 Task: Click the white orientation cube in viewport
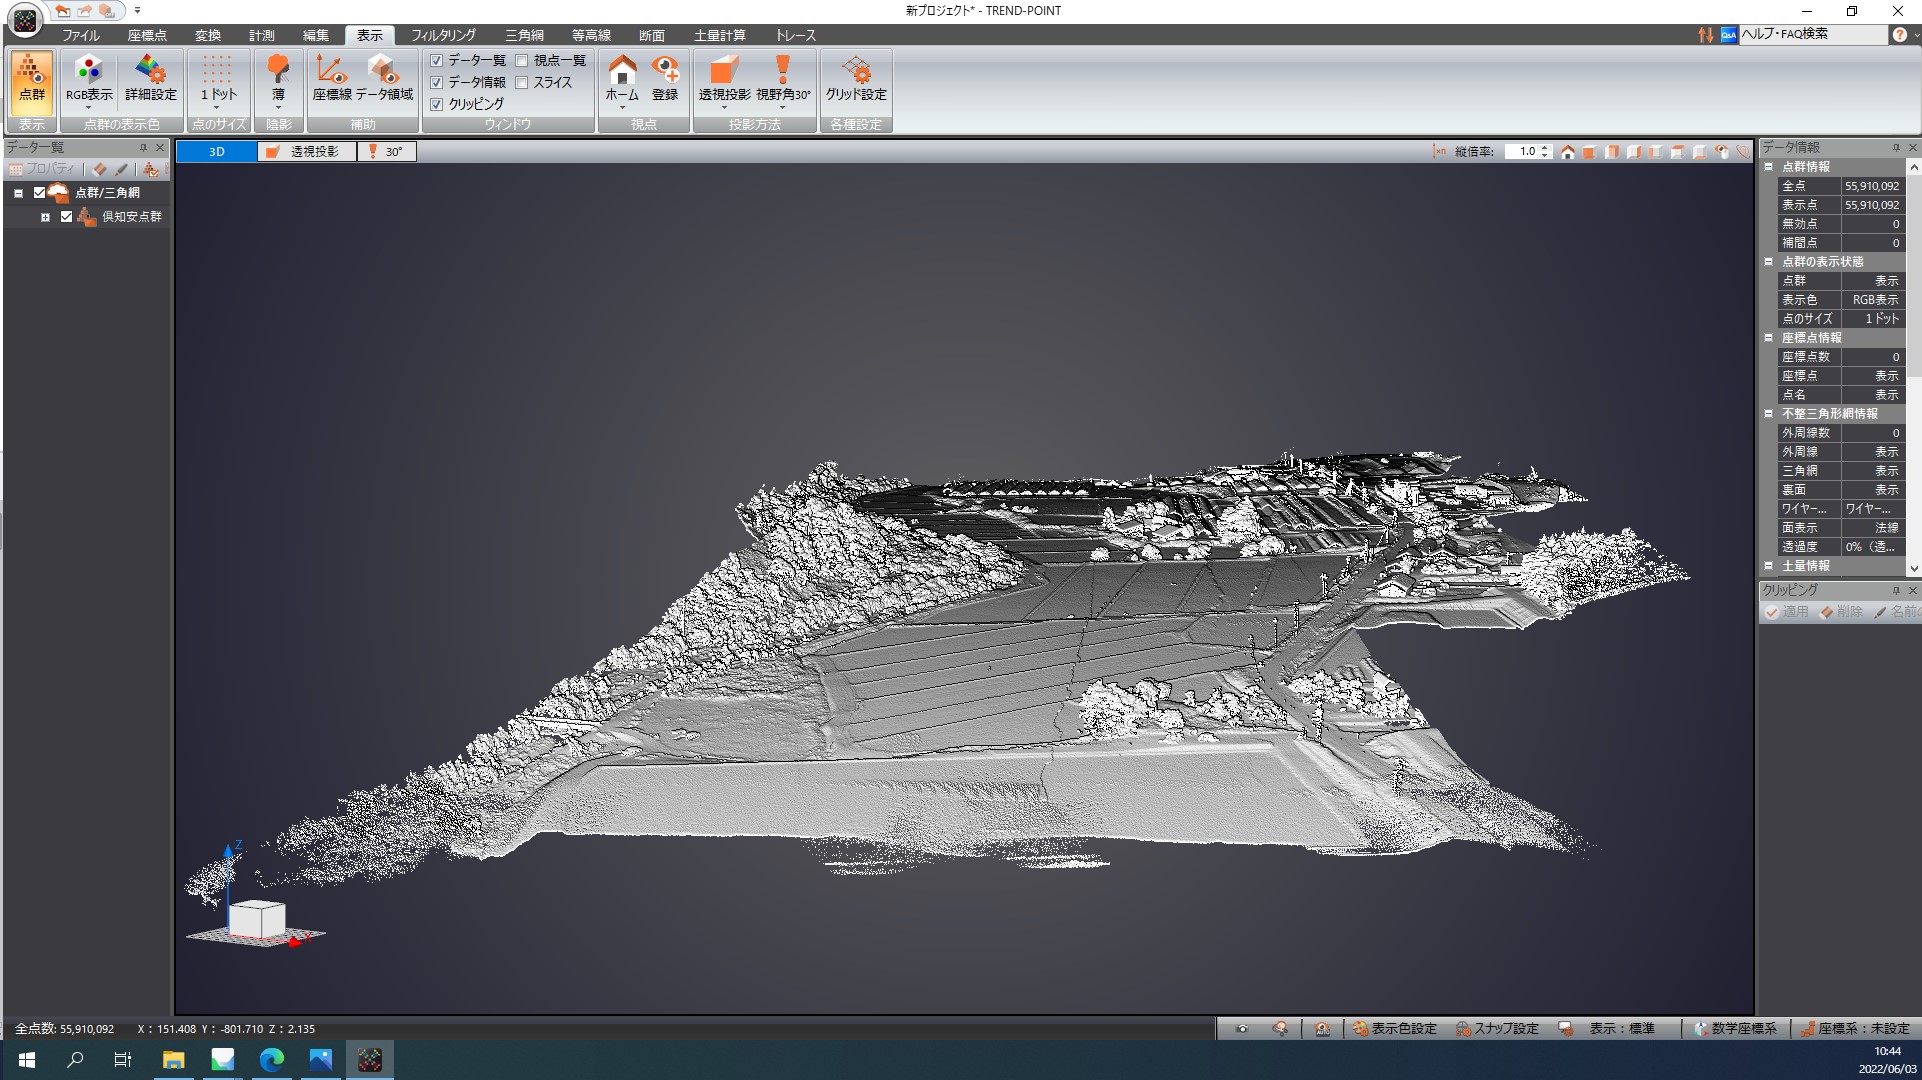(257, 918)
